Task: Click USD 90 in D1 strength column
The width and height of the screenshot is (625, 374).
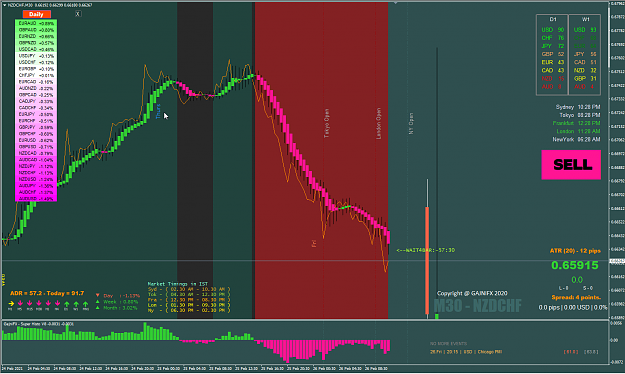Action: tap(552, 30)
